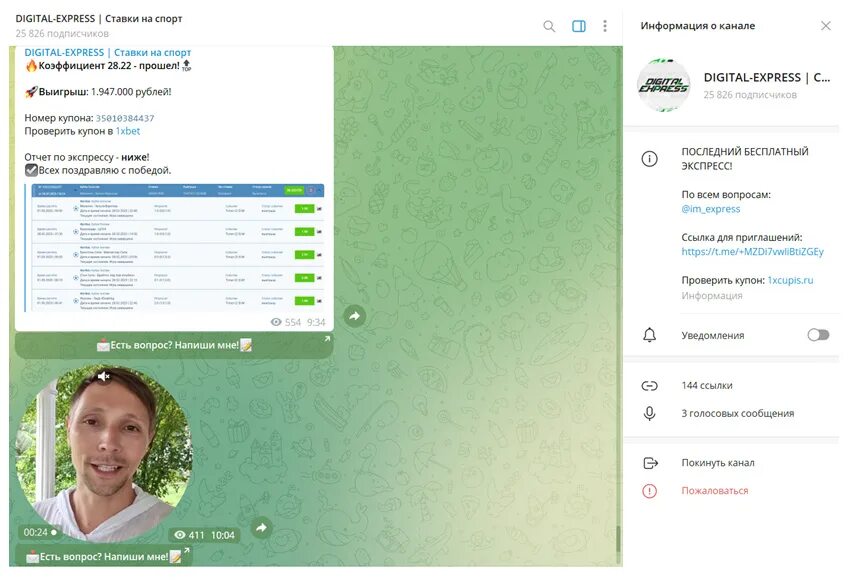
Task: Click the 25 826 подписчиков count in header
Action: click(62, 34)
